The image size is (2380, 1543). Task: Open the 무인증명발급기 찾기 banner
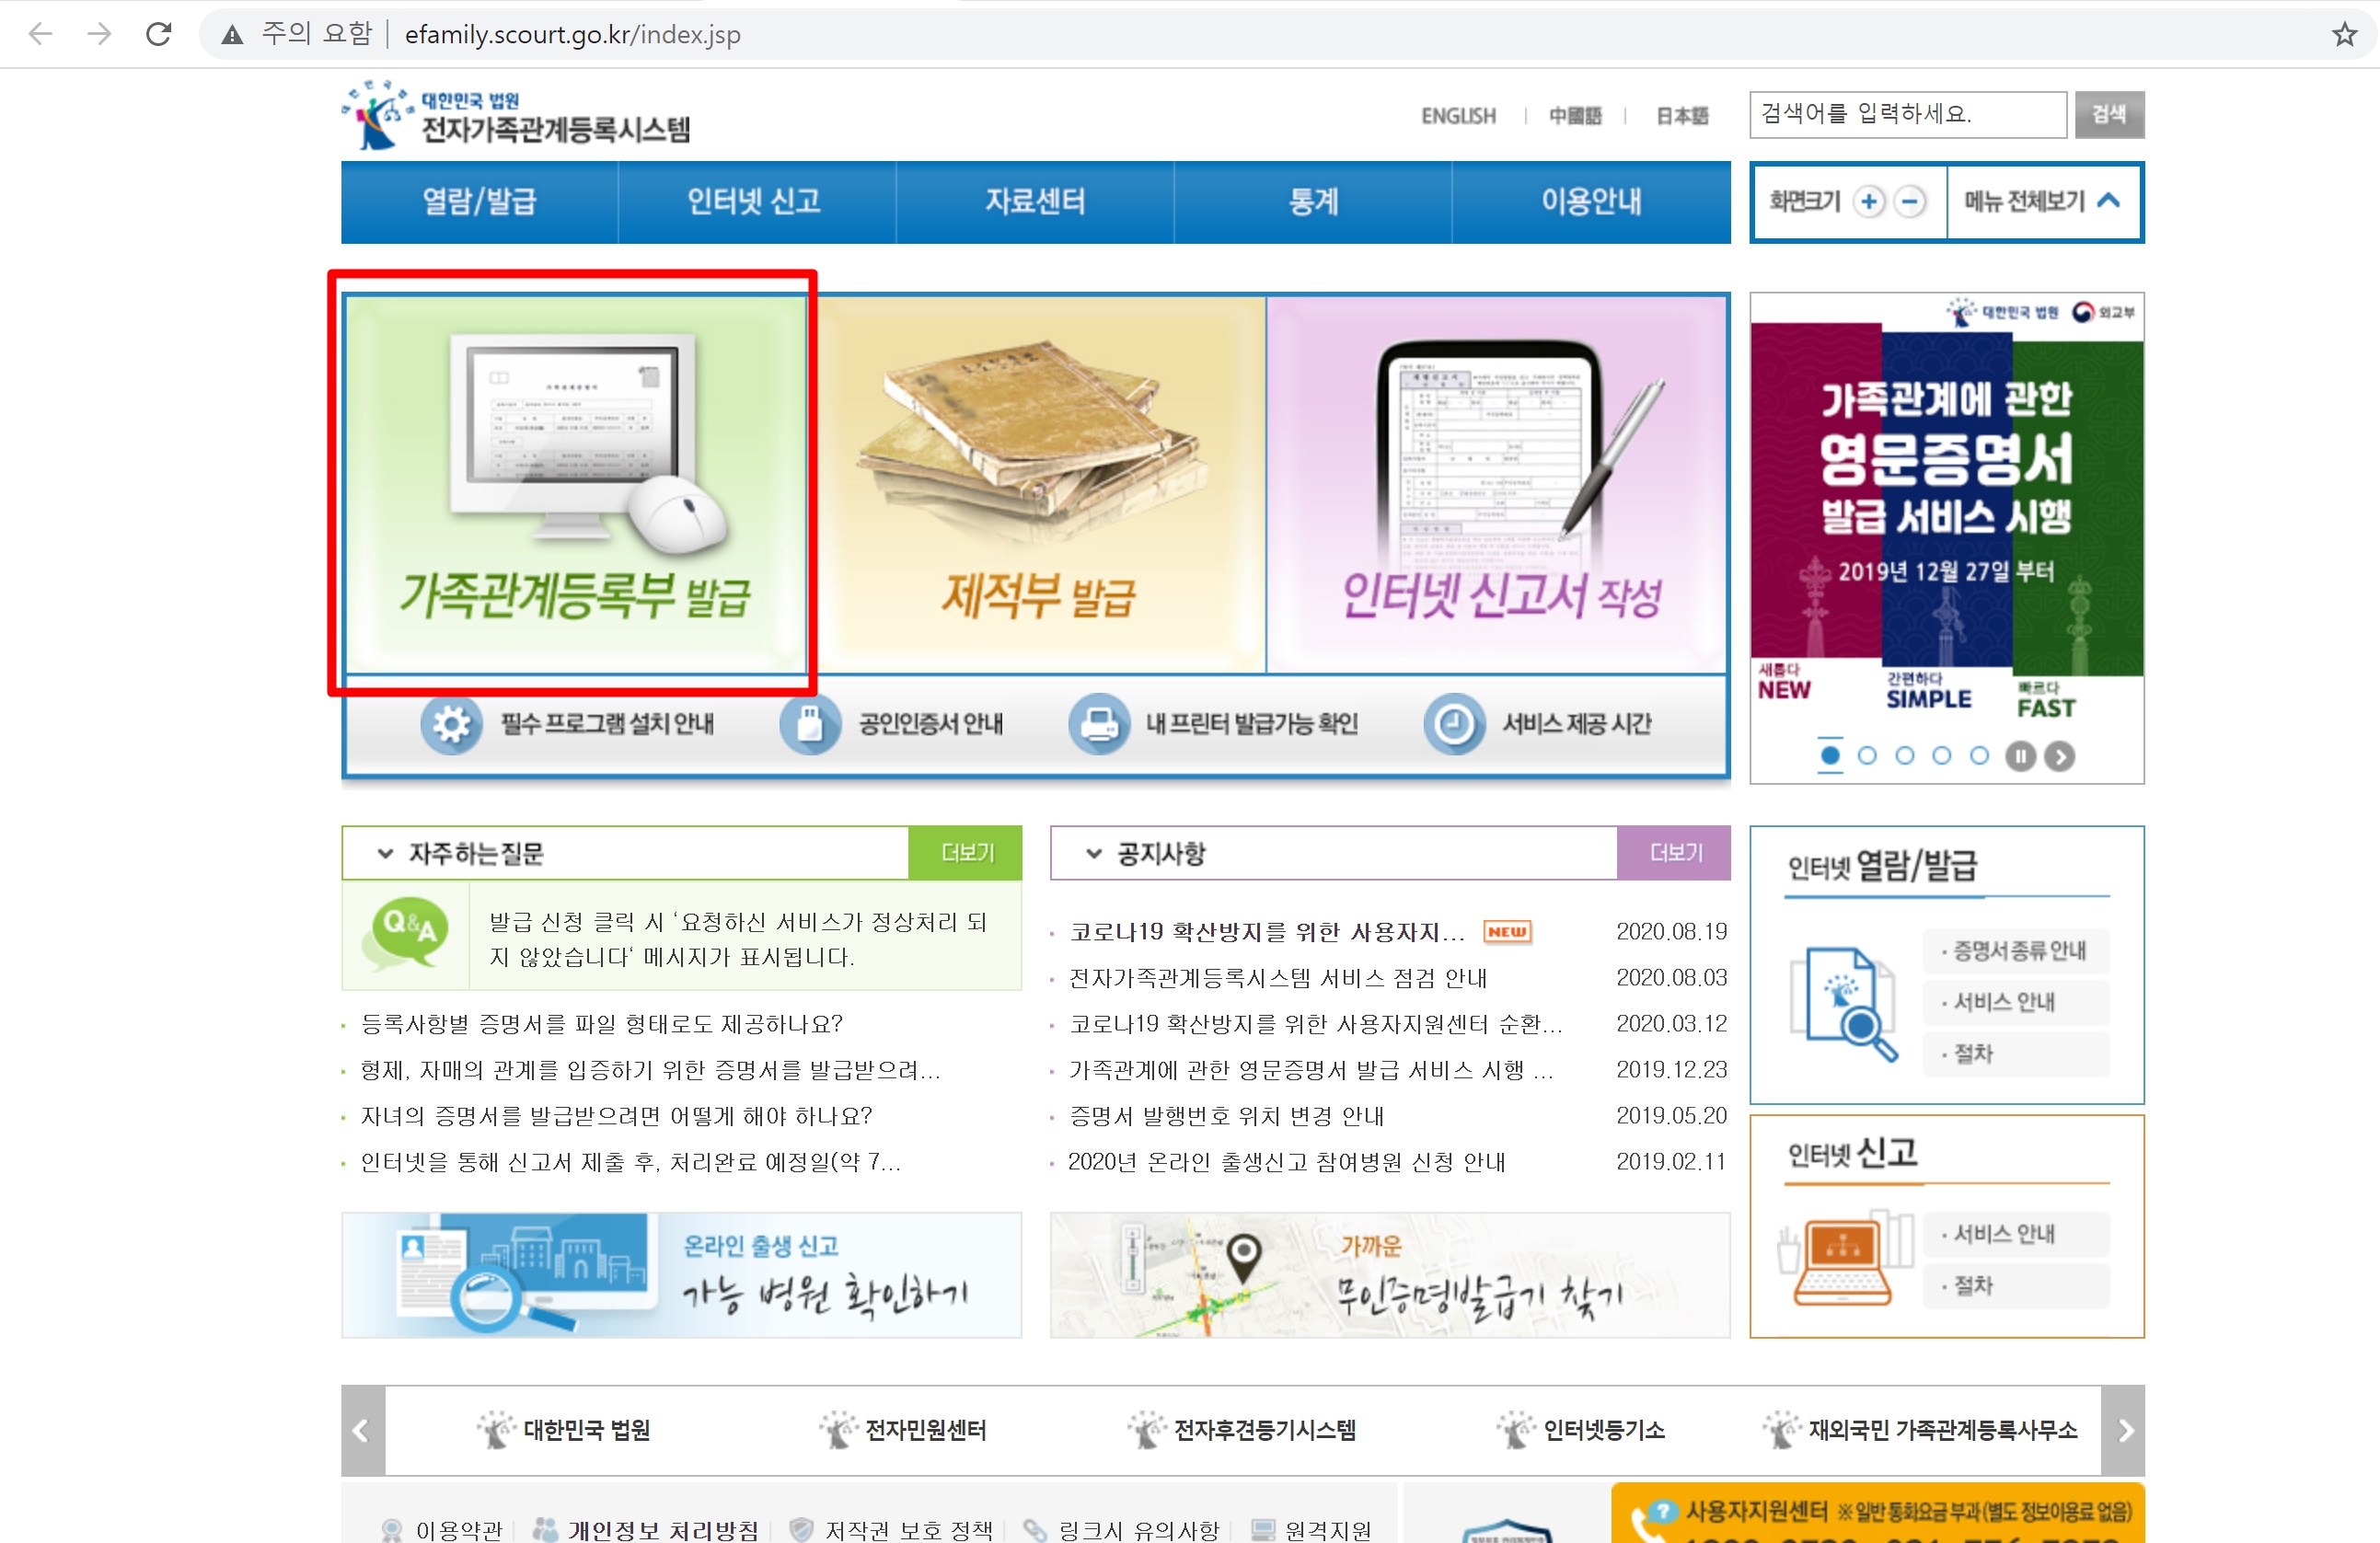tap(1390, 1275)
